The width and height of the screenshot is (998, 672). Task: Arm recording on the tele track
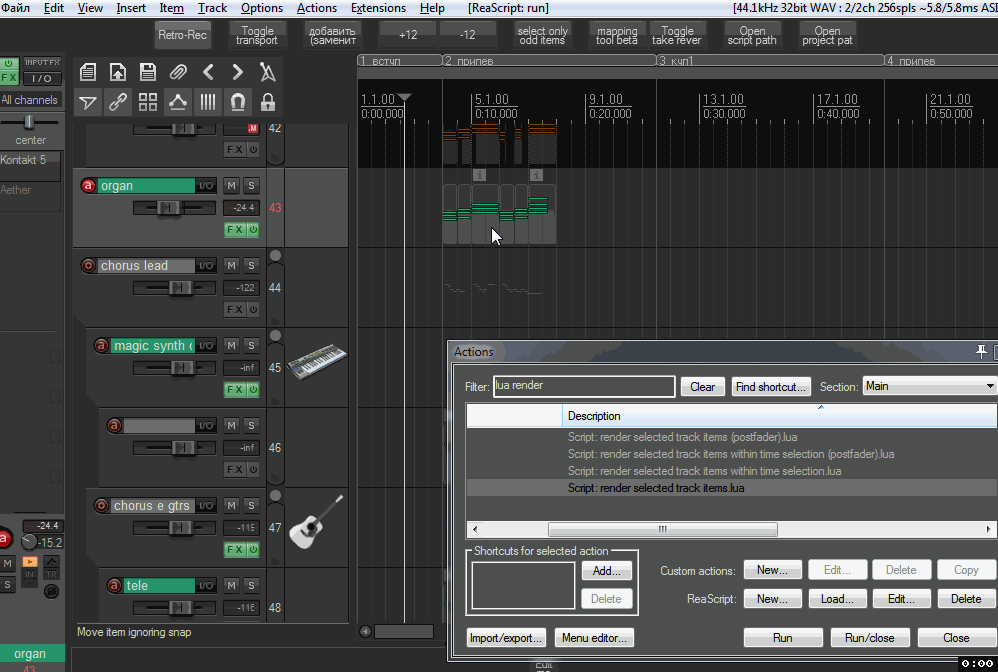click(x=112, y=586)
